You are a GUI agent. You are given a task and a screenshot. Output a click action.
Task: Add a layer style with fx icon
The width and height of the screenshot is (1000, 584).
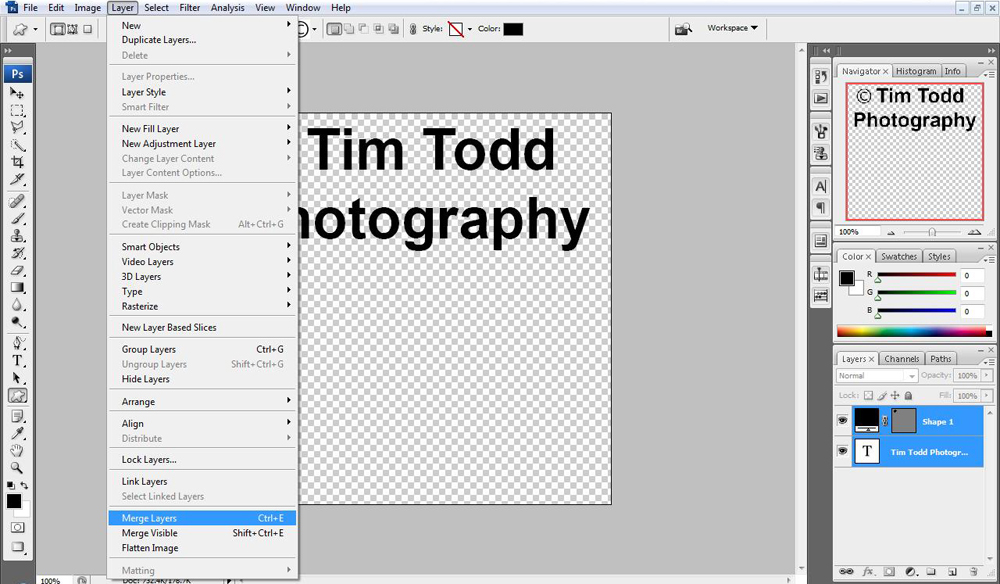(x=867, y=571)
